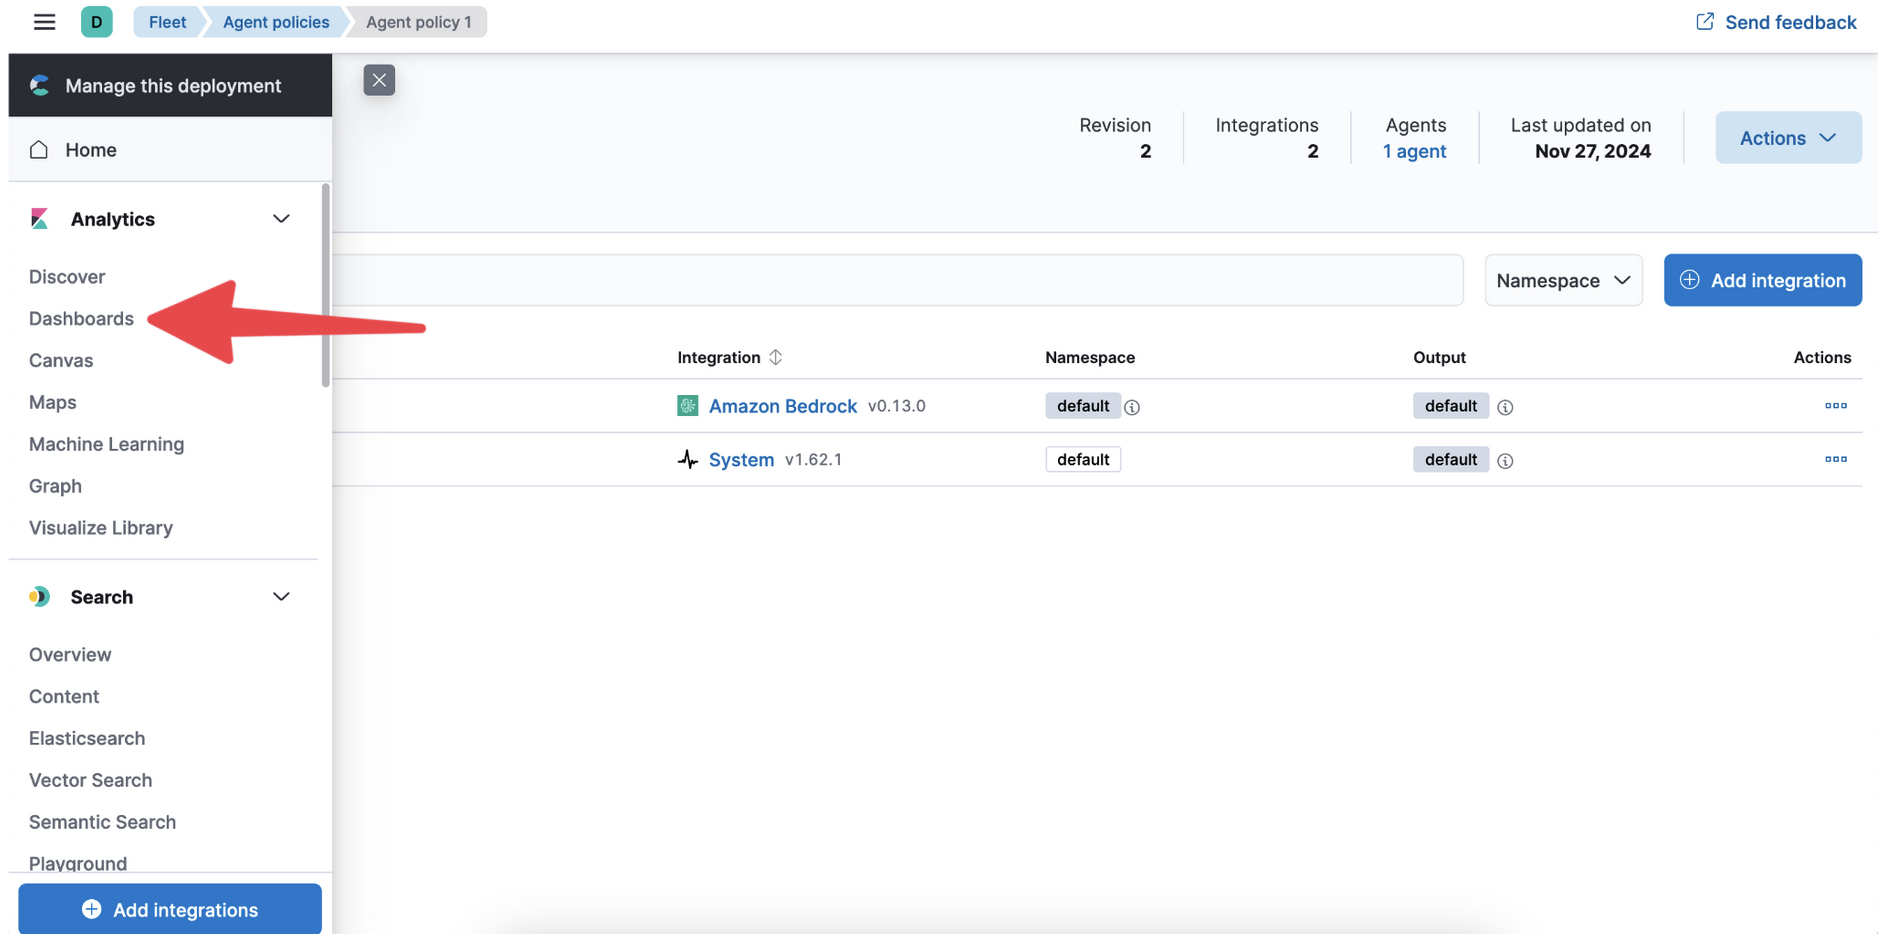Click the Output column header

click(x=1439, y=357)
